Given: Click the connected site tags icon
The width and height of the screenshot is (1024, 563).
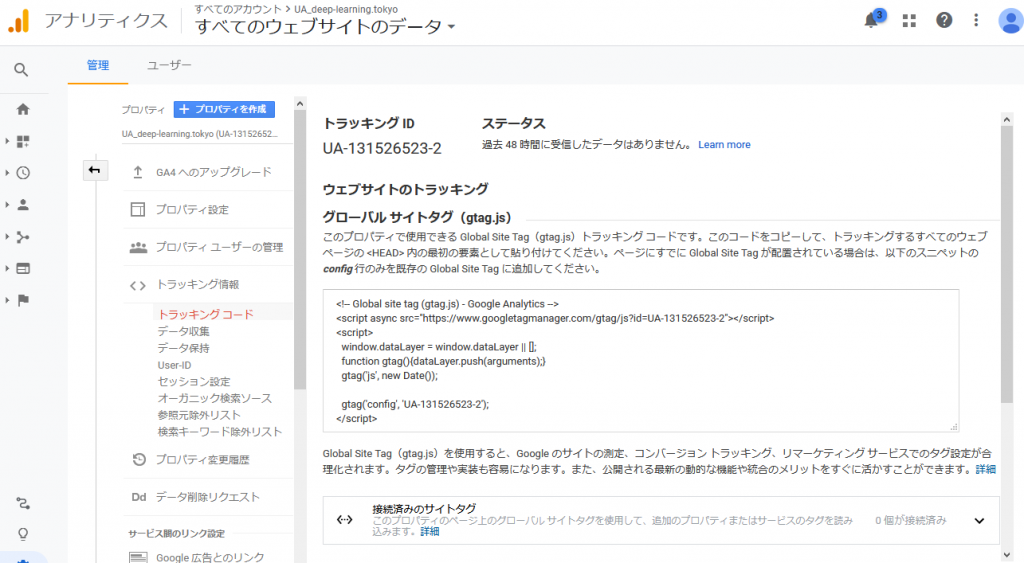Looking at the screenshot, I should [x=344, y=520].
